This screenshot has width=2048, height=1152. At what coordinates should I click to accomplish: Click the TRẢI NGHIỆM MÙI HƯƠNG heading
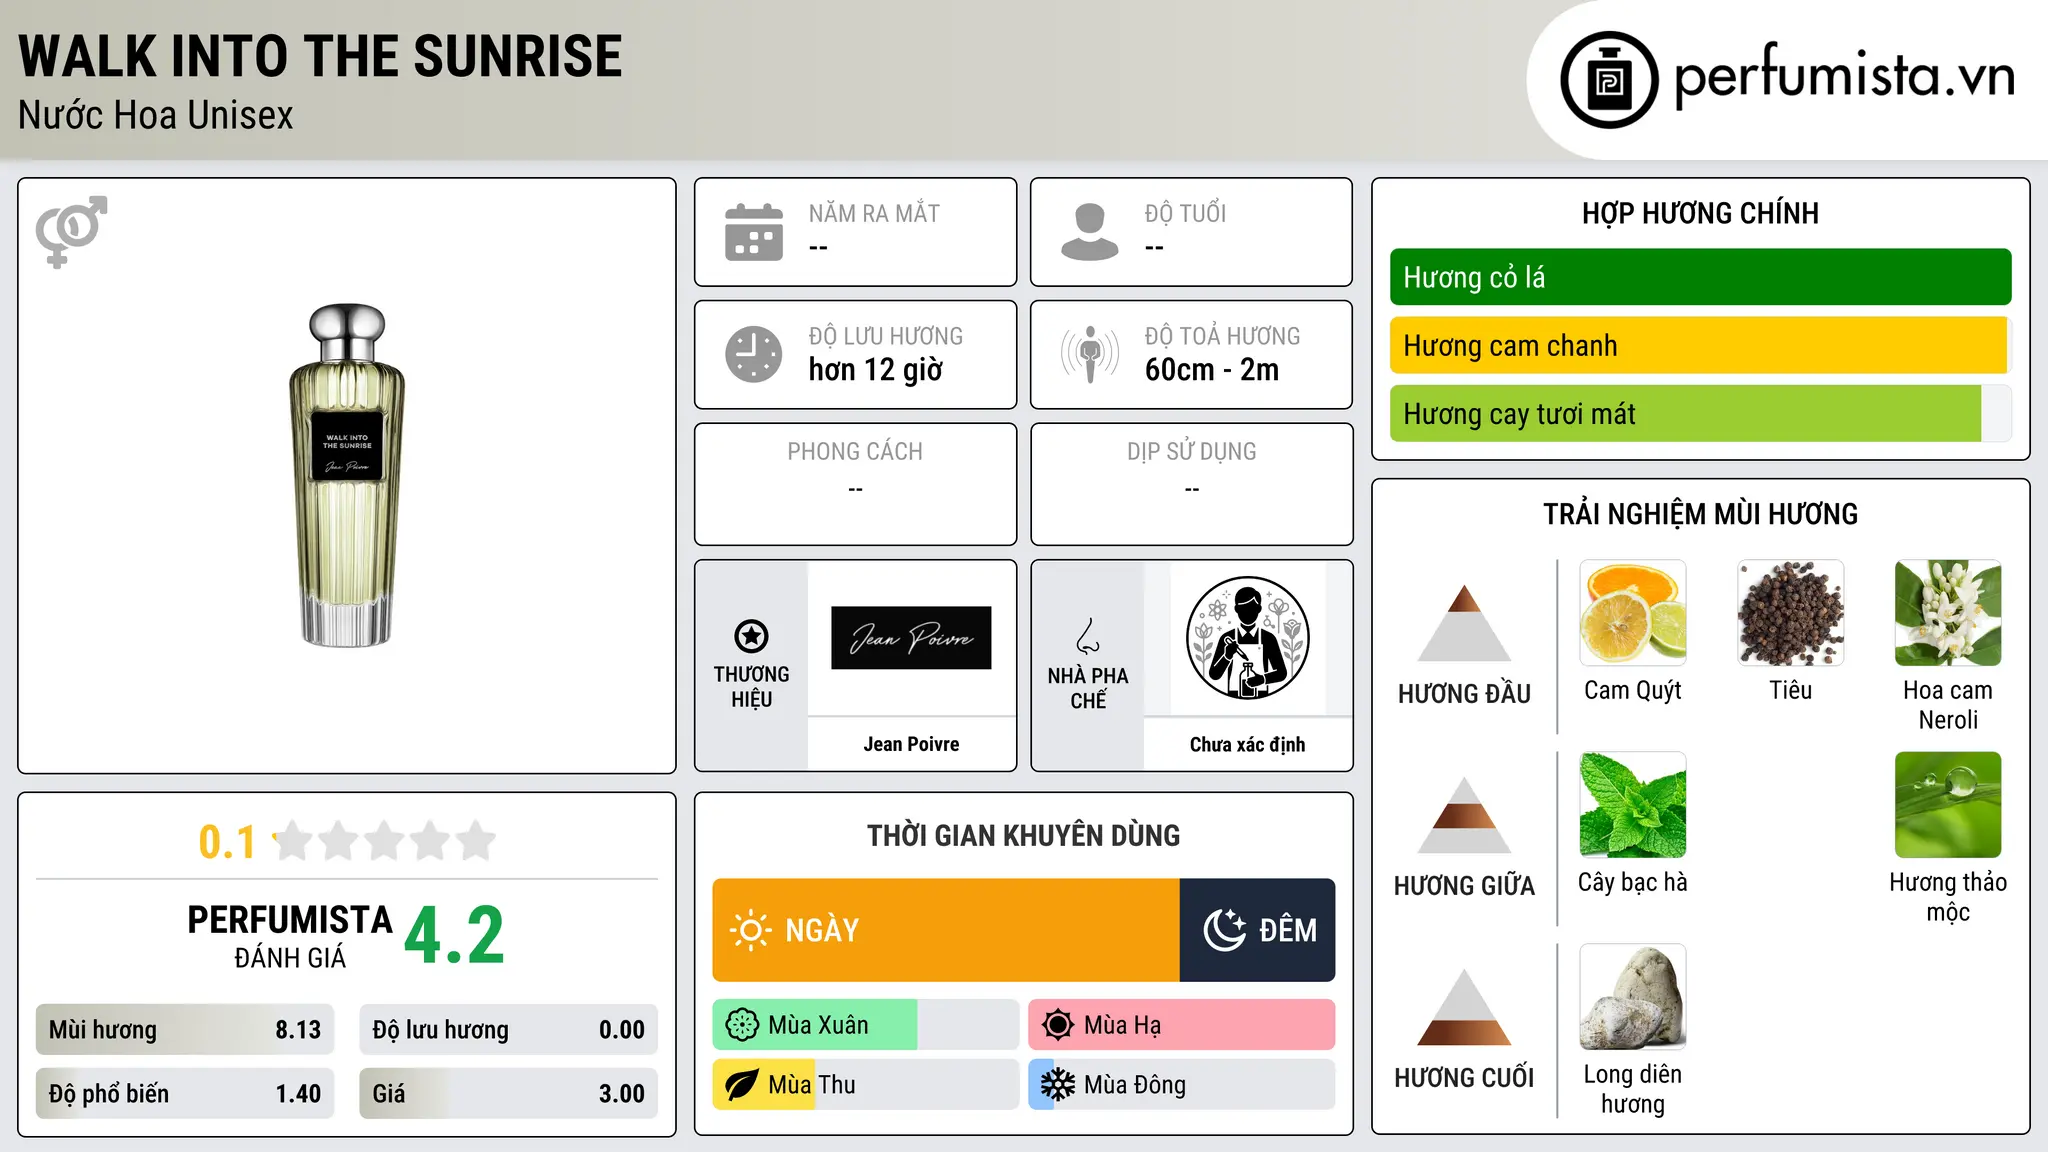[1700, 514]
